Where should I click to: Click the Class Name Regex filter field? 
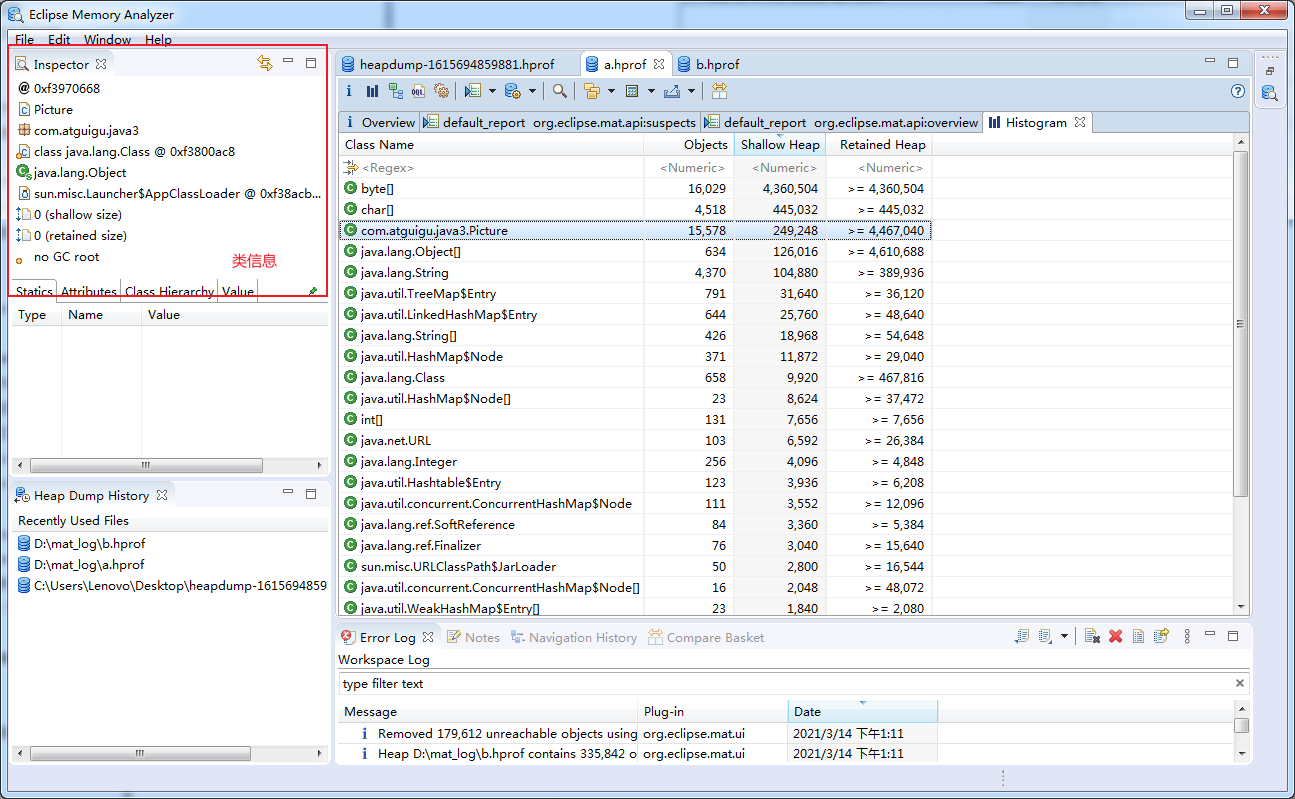tap(492, 168)
